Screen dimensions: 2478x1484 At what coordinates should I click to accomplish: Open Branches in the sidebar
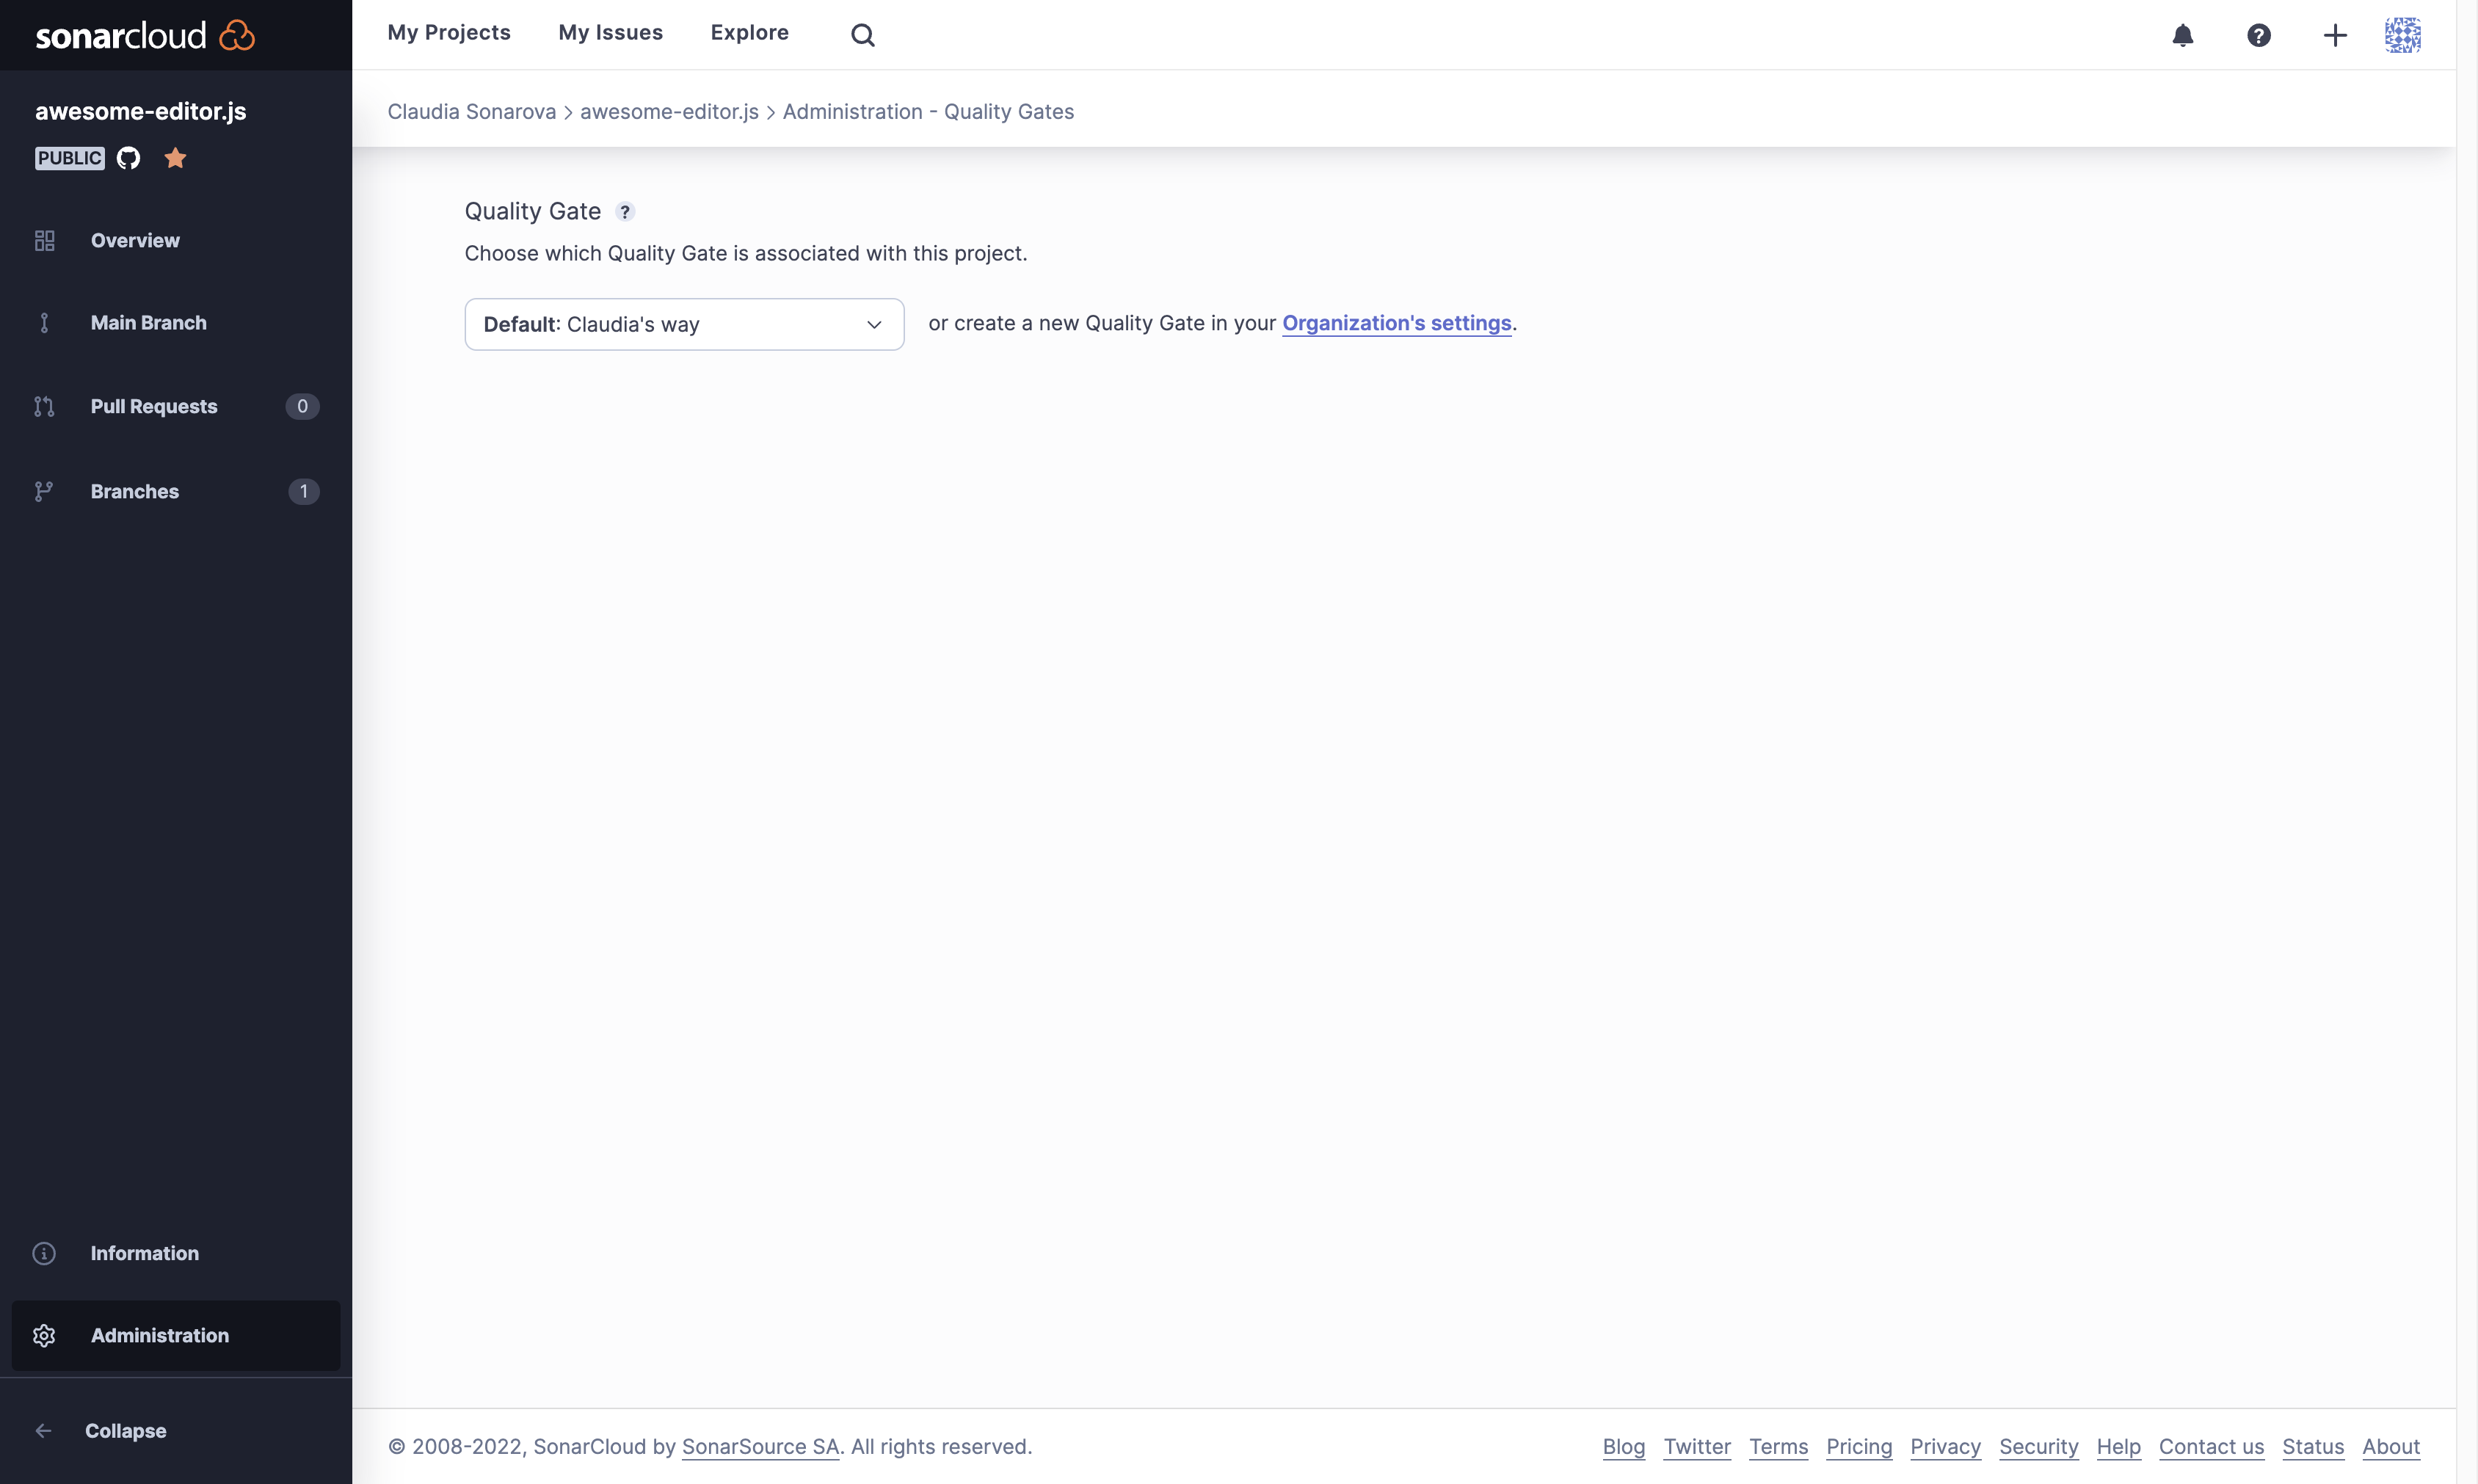(176, 491)
